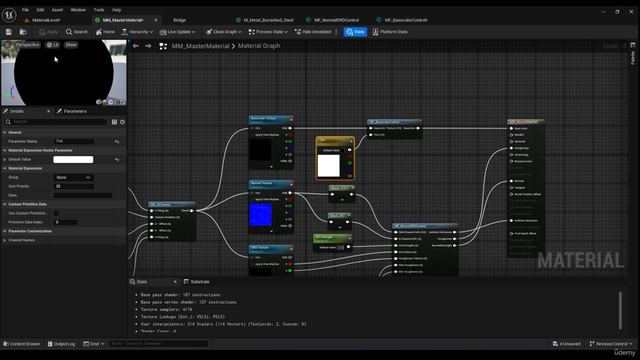Screen dimensions: 640x360
Task: Open the File menu
Action: tap(25, 10)
